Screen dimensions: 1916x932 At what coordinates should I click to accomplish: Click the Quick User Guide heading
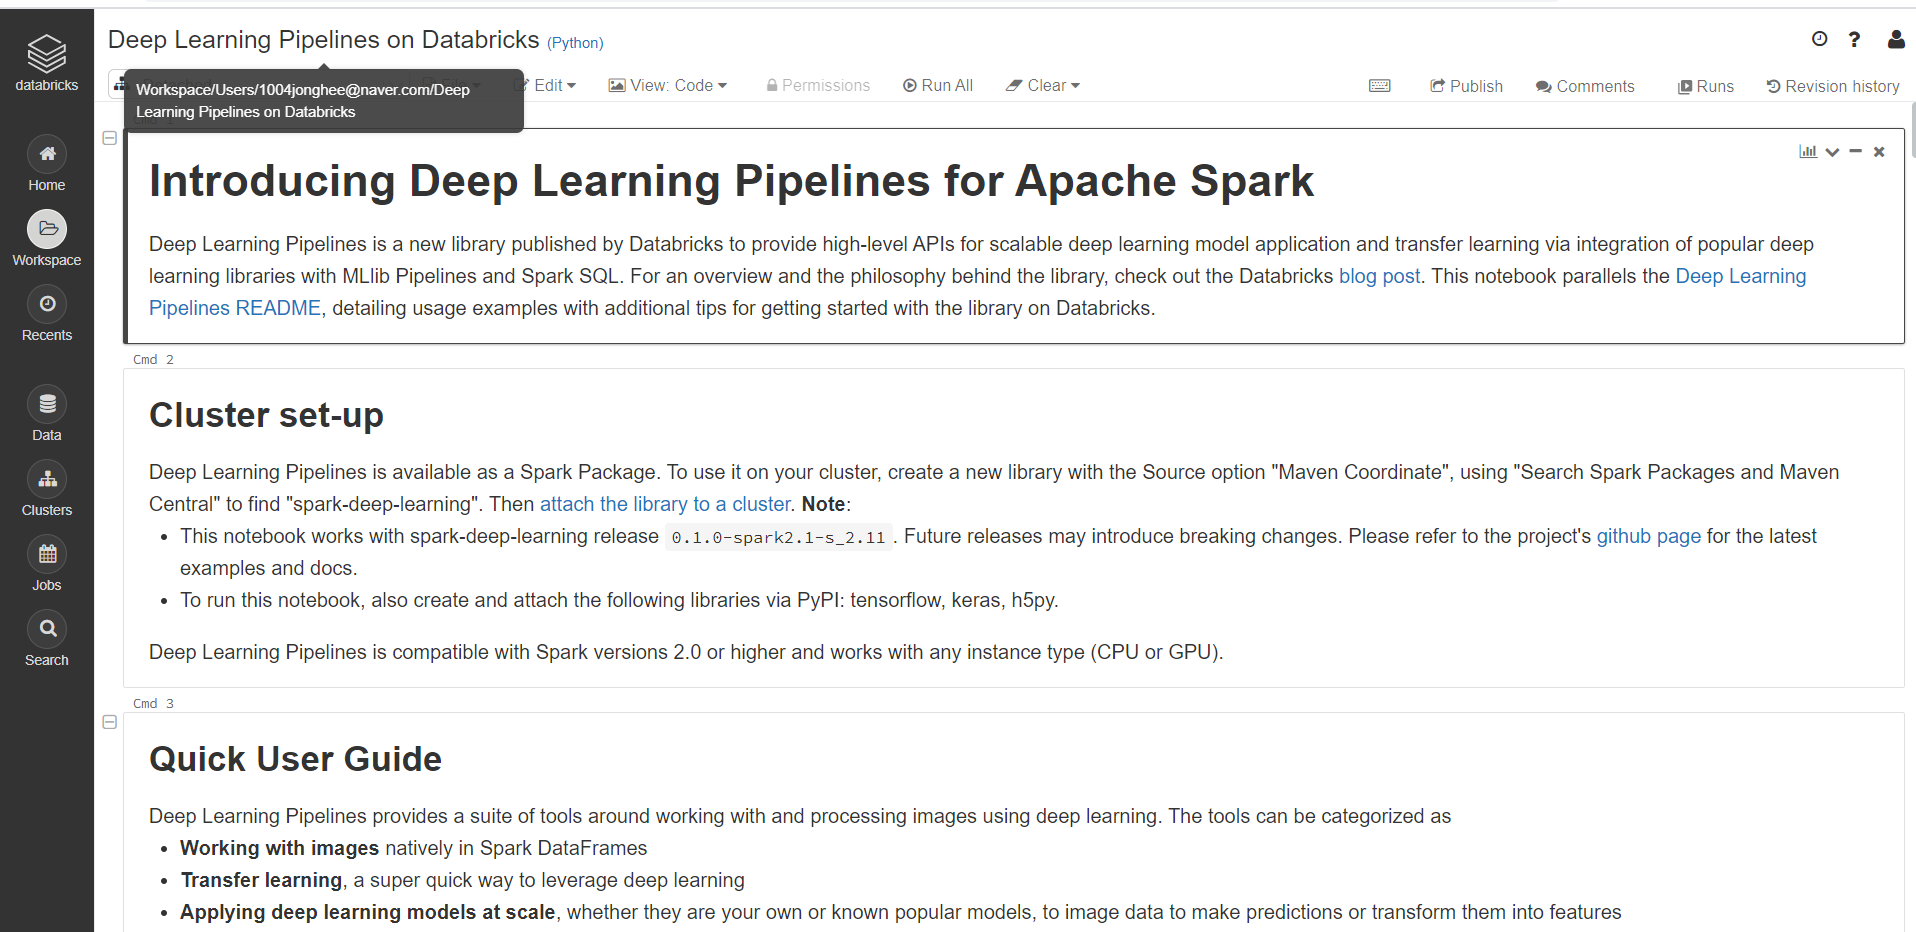tap(295, 759)
